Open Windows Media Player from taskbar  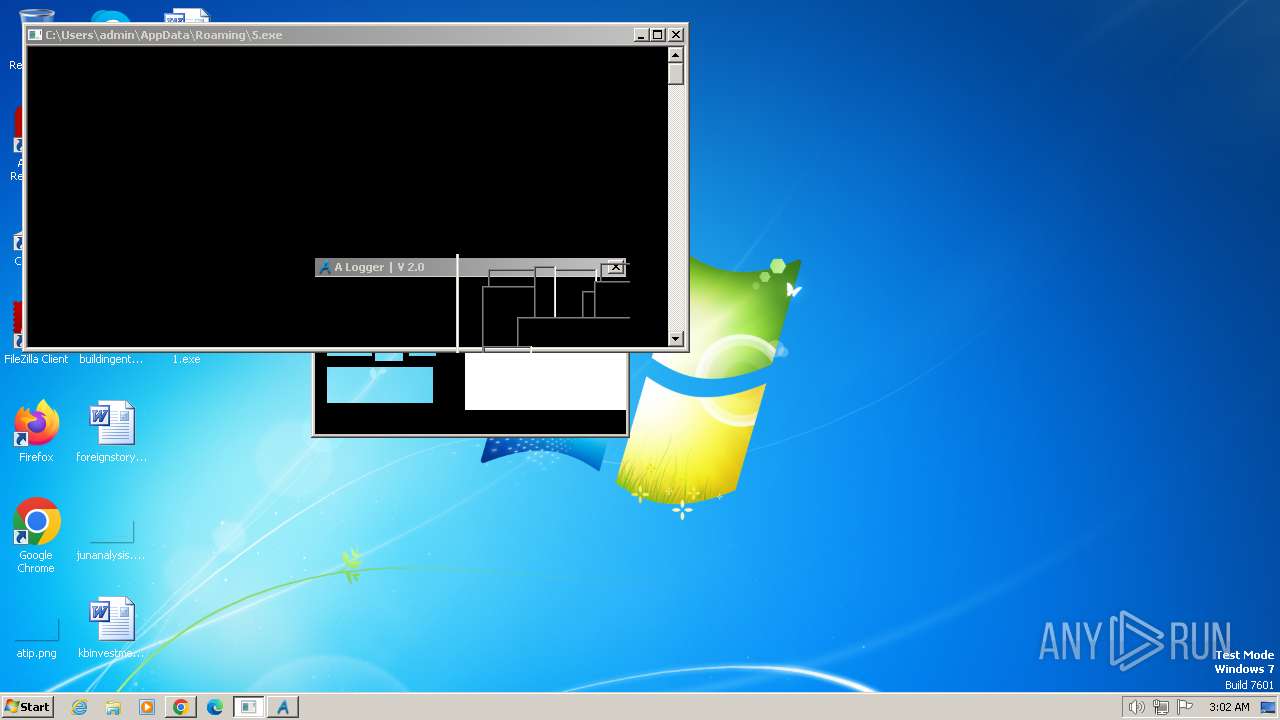click(x=147, y=707)
